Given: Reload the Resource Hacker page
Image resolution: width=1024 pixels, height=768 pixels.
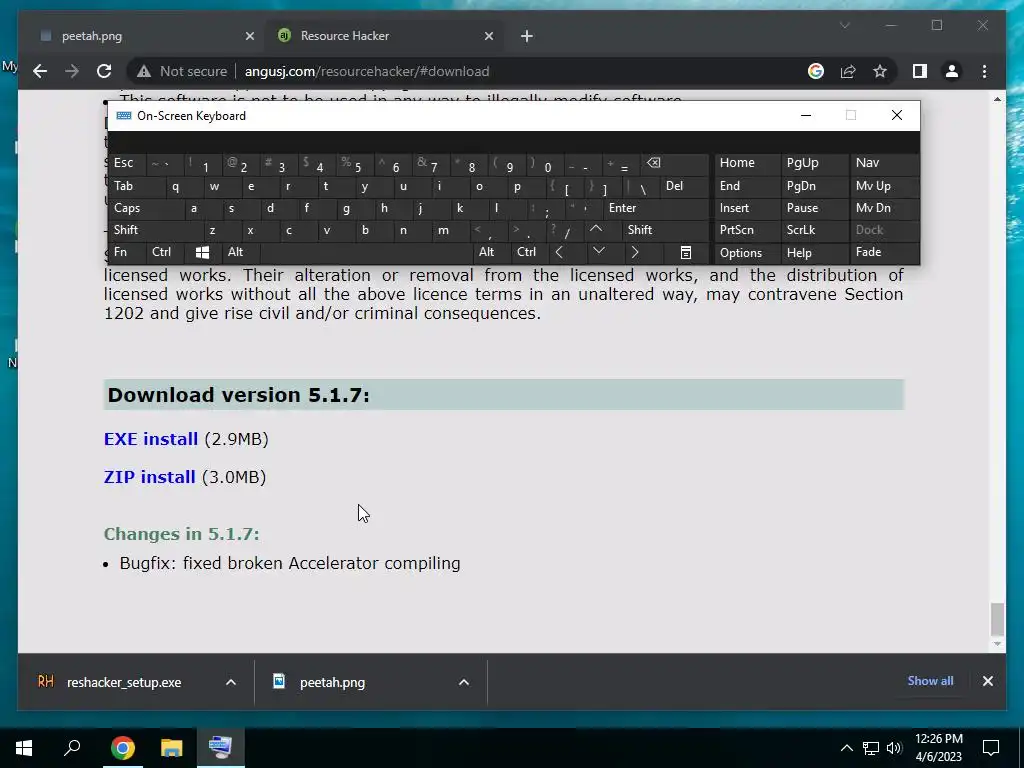Looking at the screenshot, I should click(x=104, y=71).
